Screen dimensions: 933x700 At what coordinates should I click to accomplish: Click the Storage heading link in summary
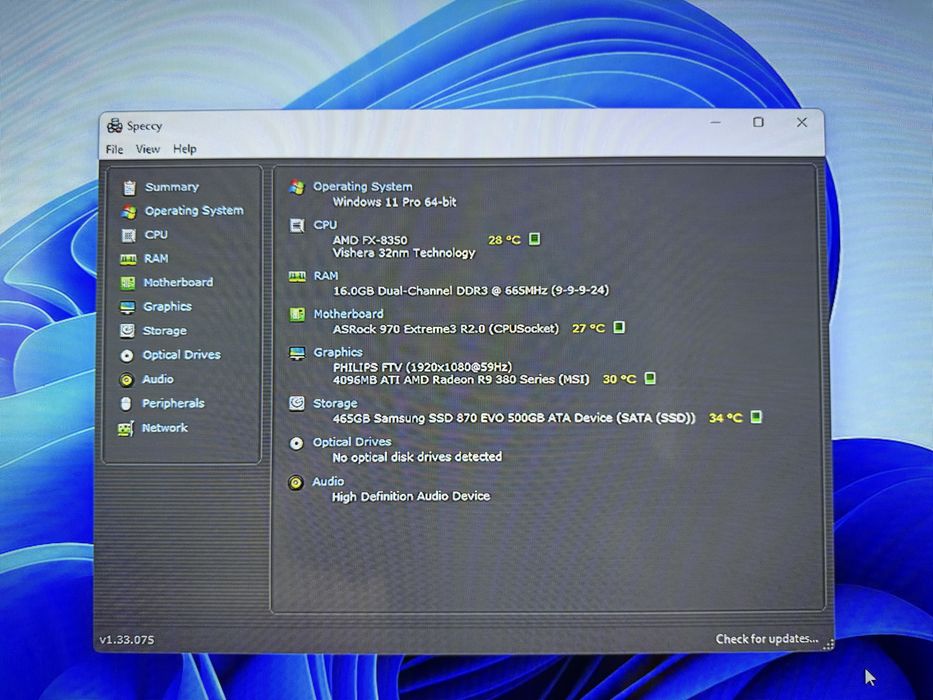pyautogui.click(x=335, y=404)
